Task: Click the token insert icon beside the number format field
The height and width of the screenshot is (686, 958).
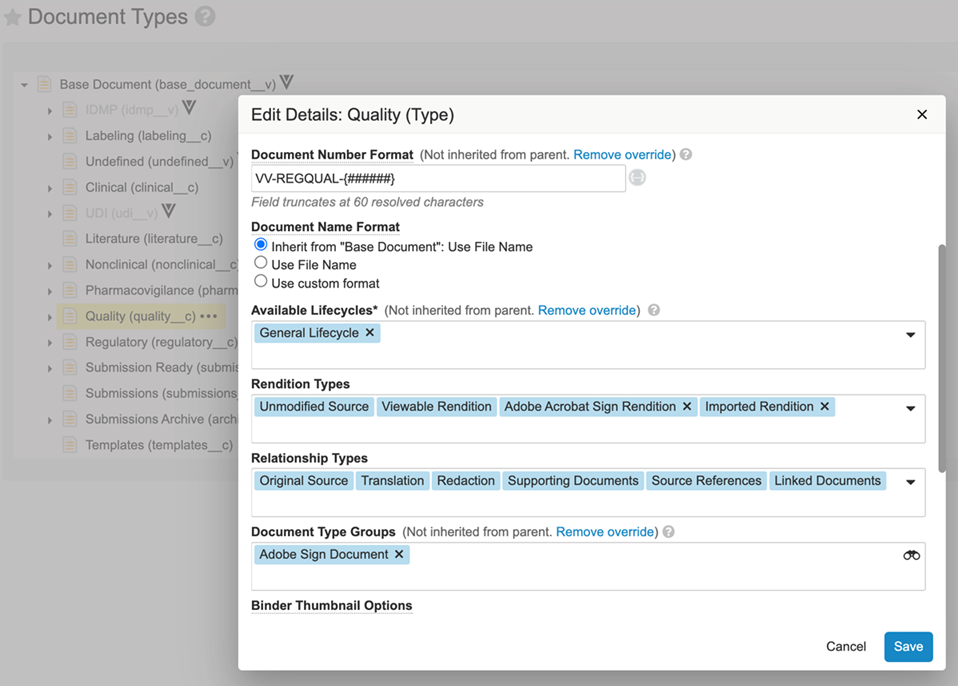Action: point(636,177)
